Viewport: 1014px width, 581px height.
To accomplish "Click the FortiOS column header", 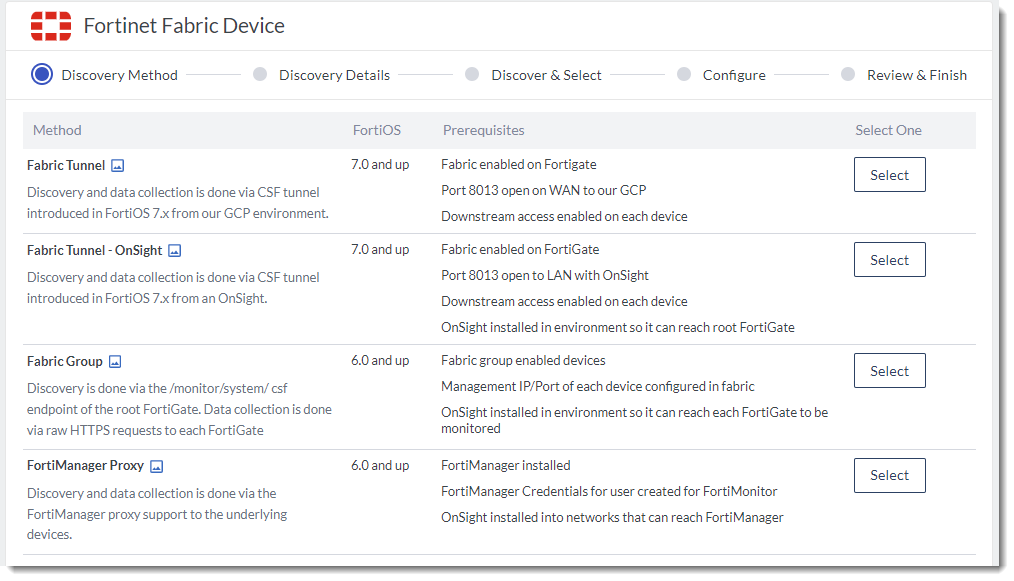I will (377, 130).
